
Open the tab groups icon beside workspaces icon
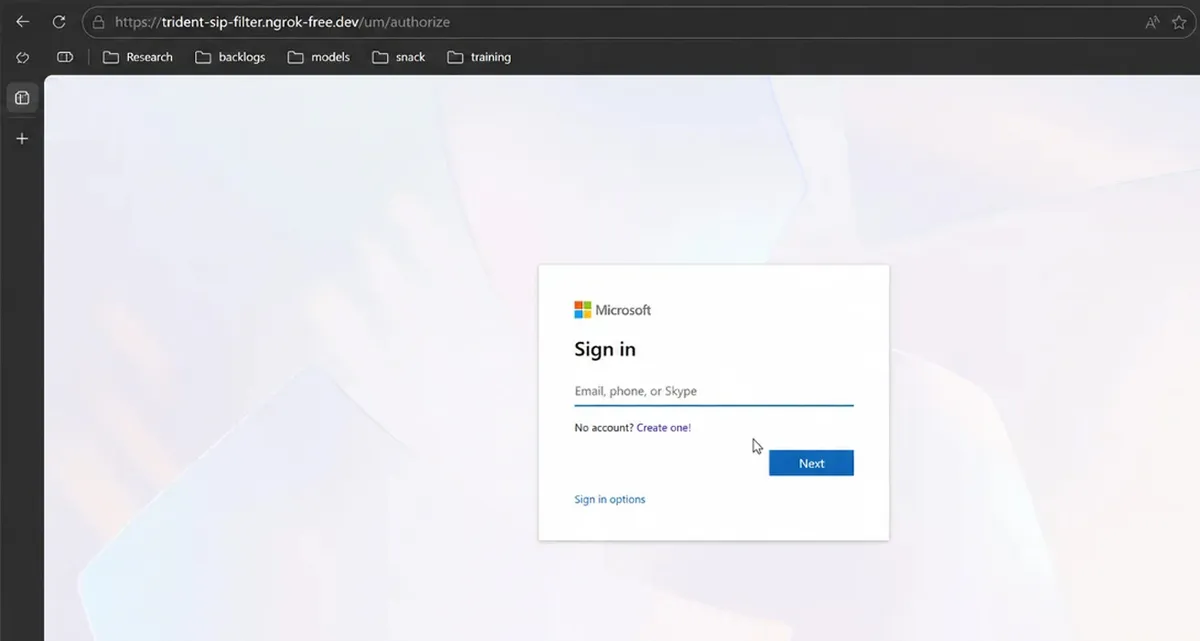65,57
